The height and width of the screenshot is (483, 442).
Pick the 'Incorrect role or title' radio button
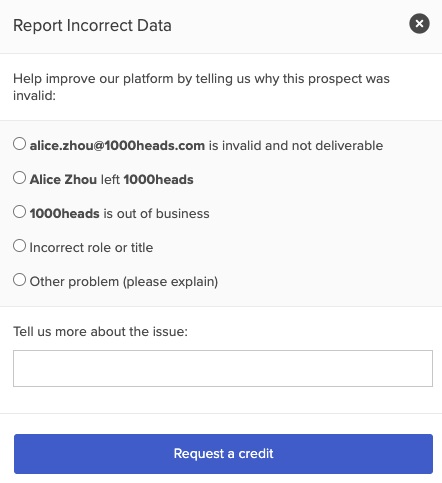[19, 246]
